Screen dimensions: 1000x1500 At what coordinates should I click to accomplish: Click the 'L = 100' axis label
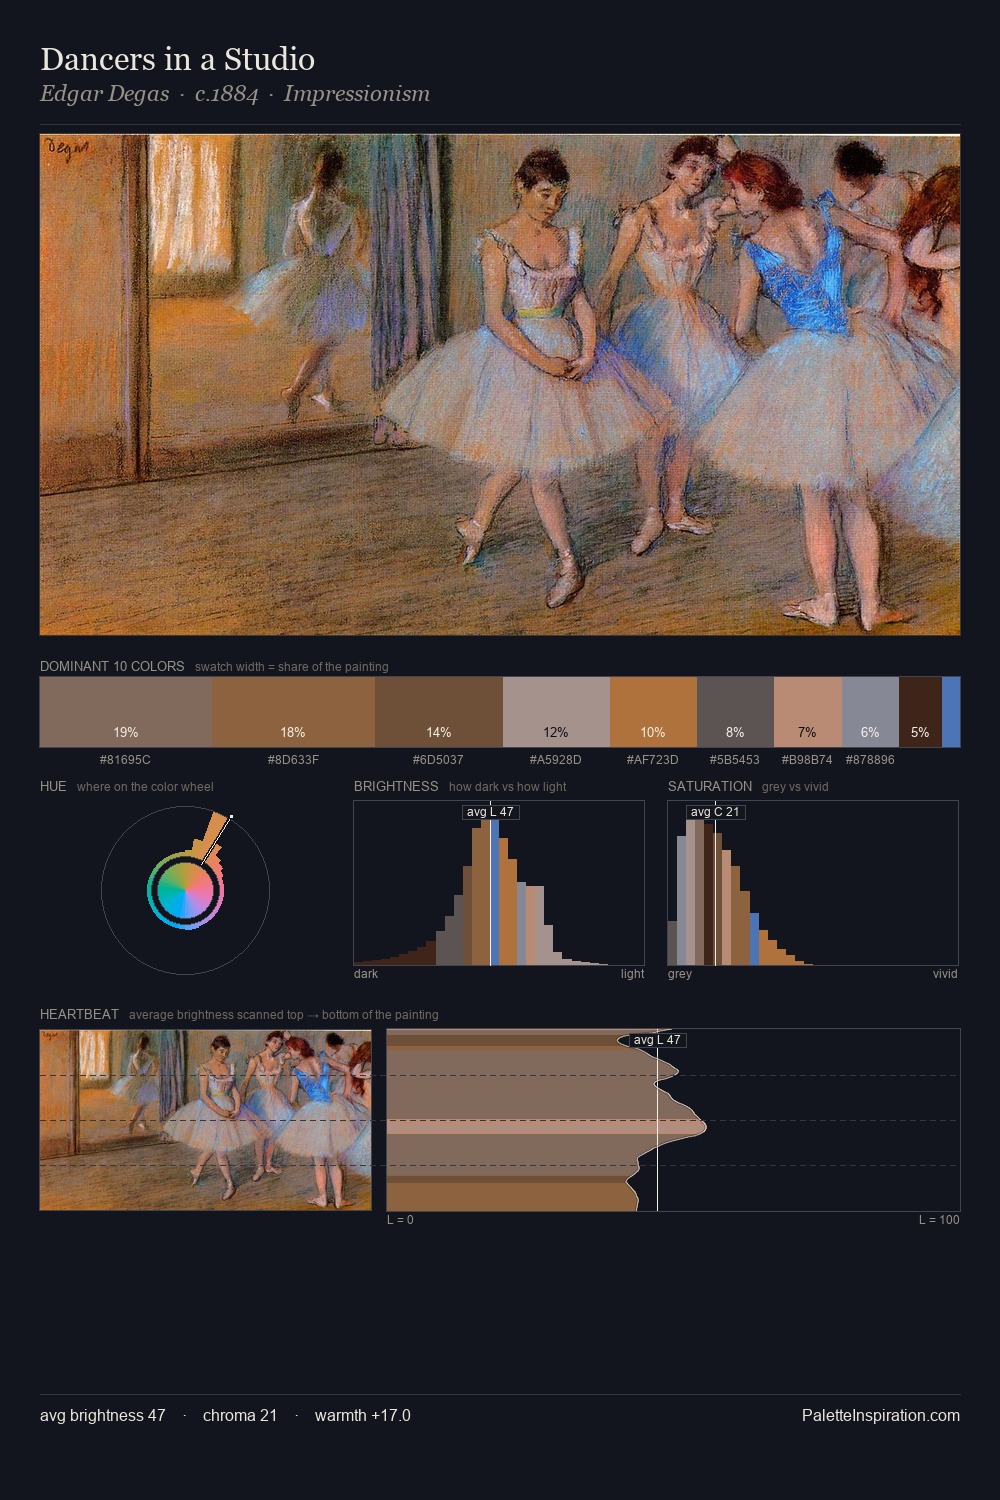point(939,1220)
